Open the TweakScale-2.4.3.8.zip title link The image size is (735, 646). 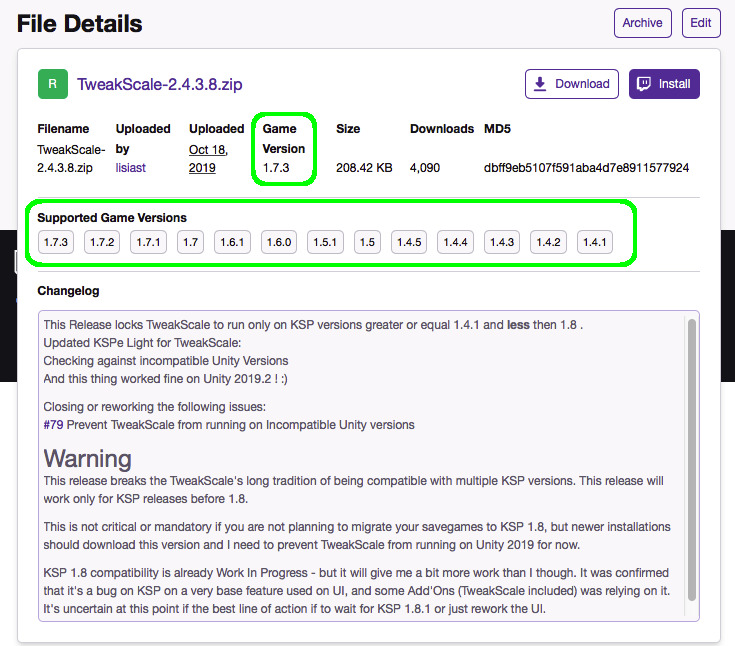(x=159, y=84)
